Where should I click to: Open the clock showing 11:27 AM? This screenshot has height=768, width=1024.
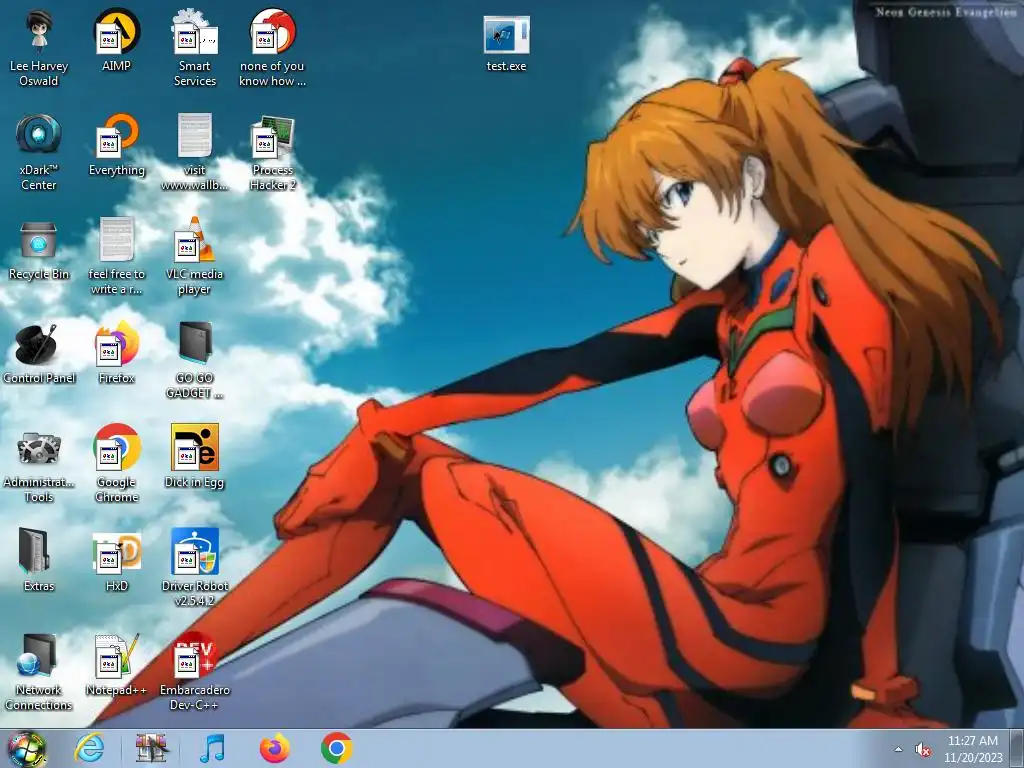click(x=973, y=749)
